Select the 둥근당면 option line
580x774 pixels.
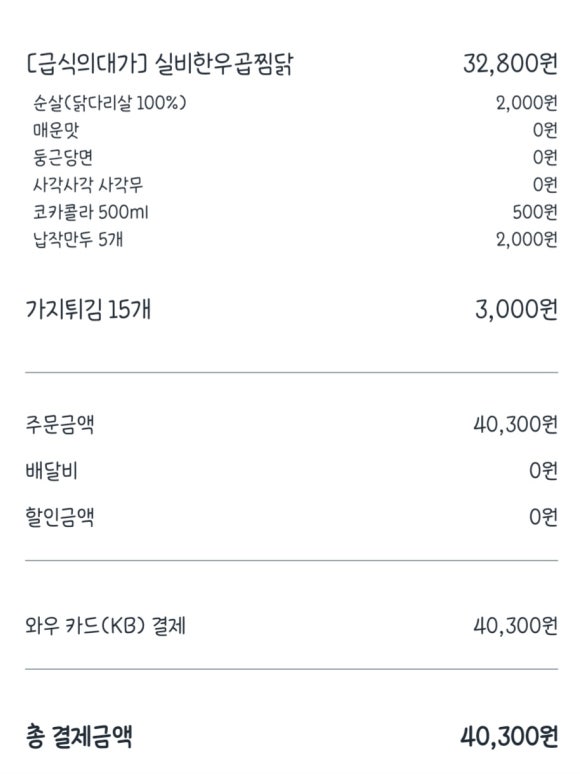click(x=63, y=157)
